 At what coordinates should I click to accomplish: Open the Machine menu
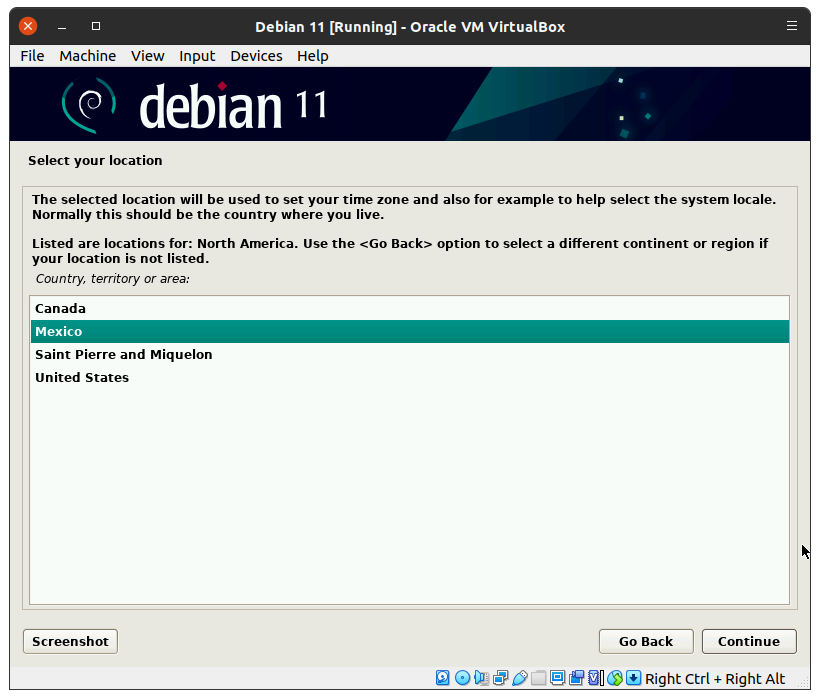click(x=87, y=56)
